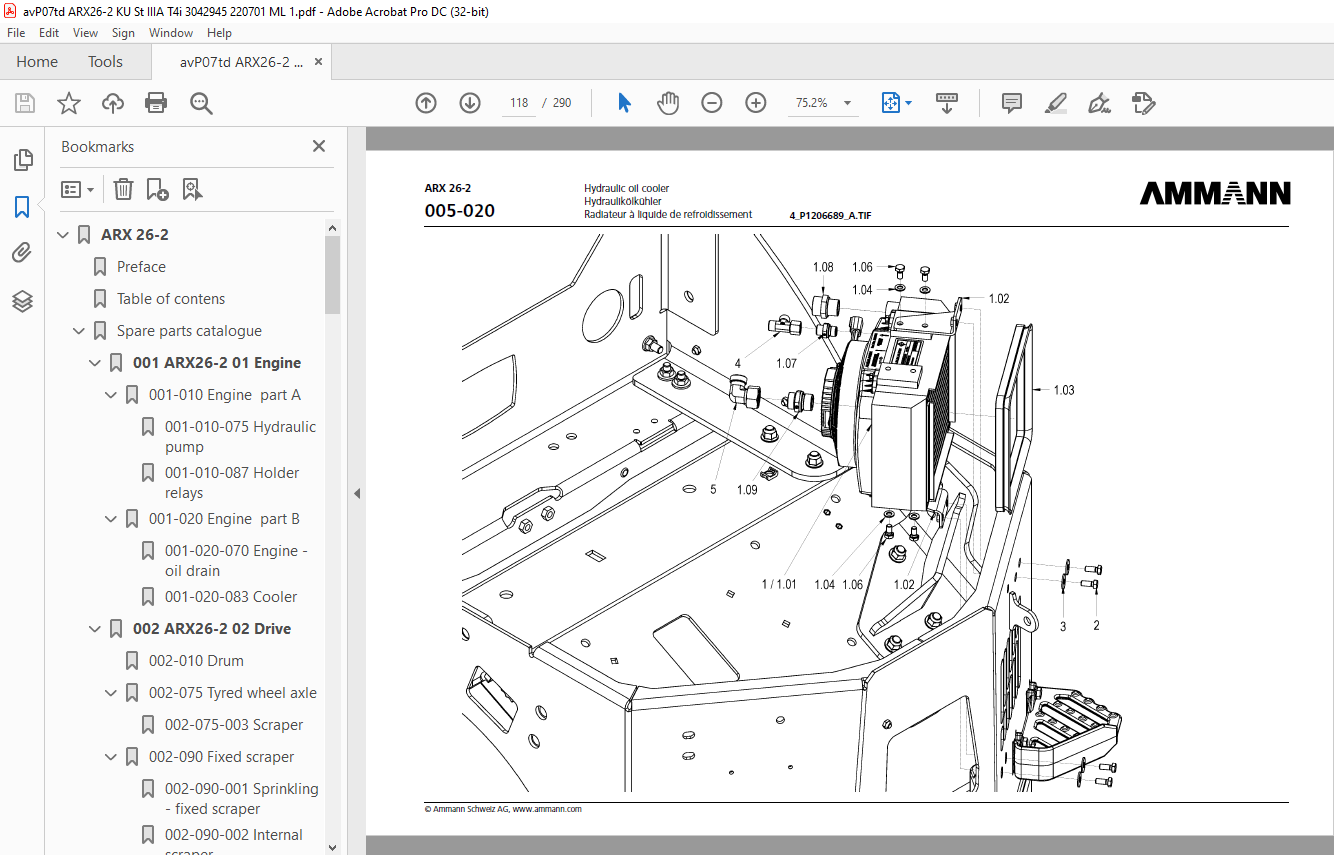Go to the previous page arrow
Image resolution: width=1334 pixels, height=855 pixels.
coord(426,103)
